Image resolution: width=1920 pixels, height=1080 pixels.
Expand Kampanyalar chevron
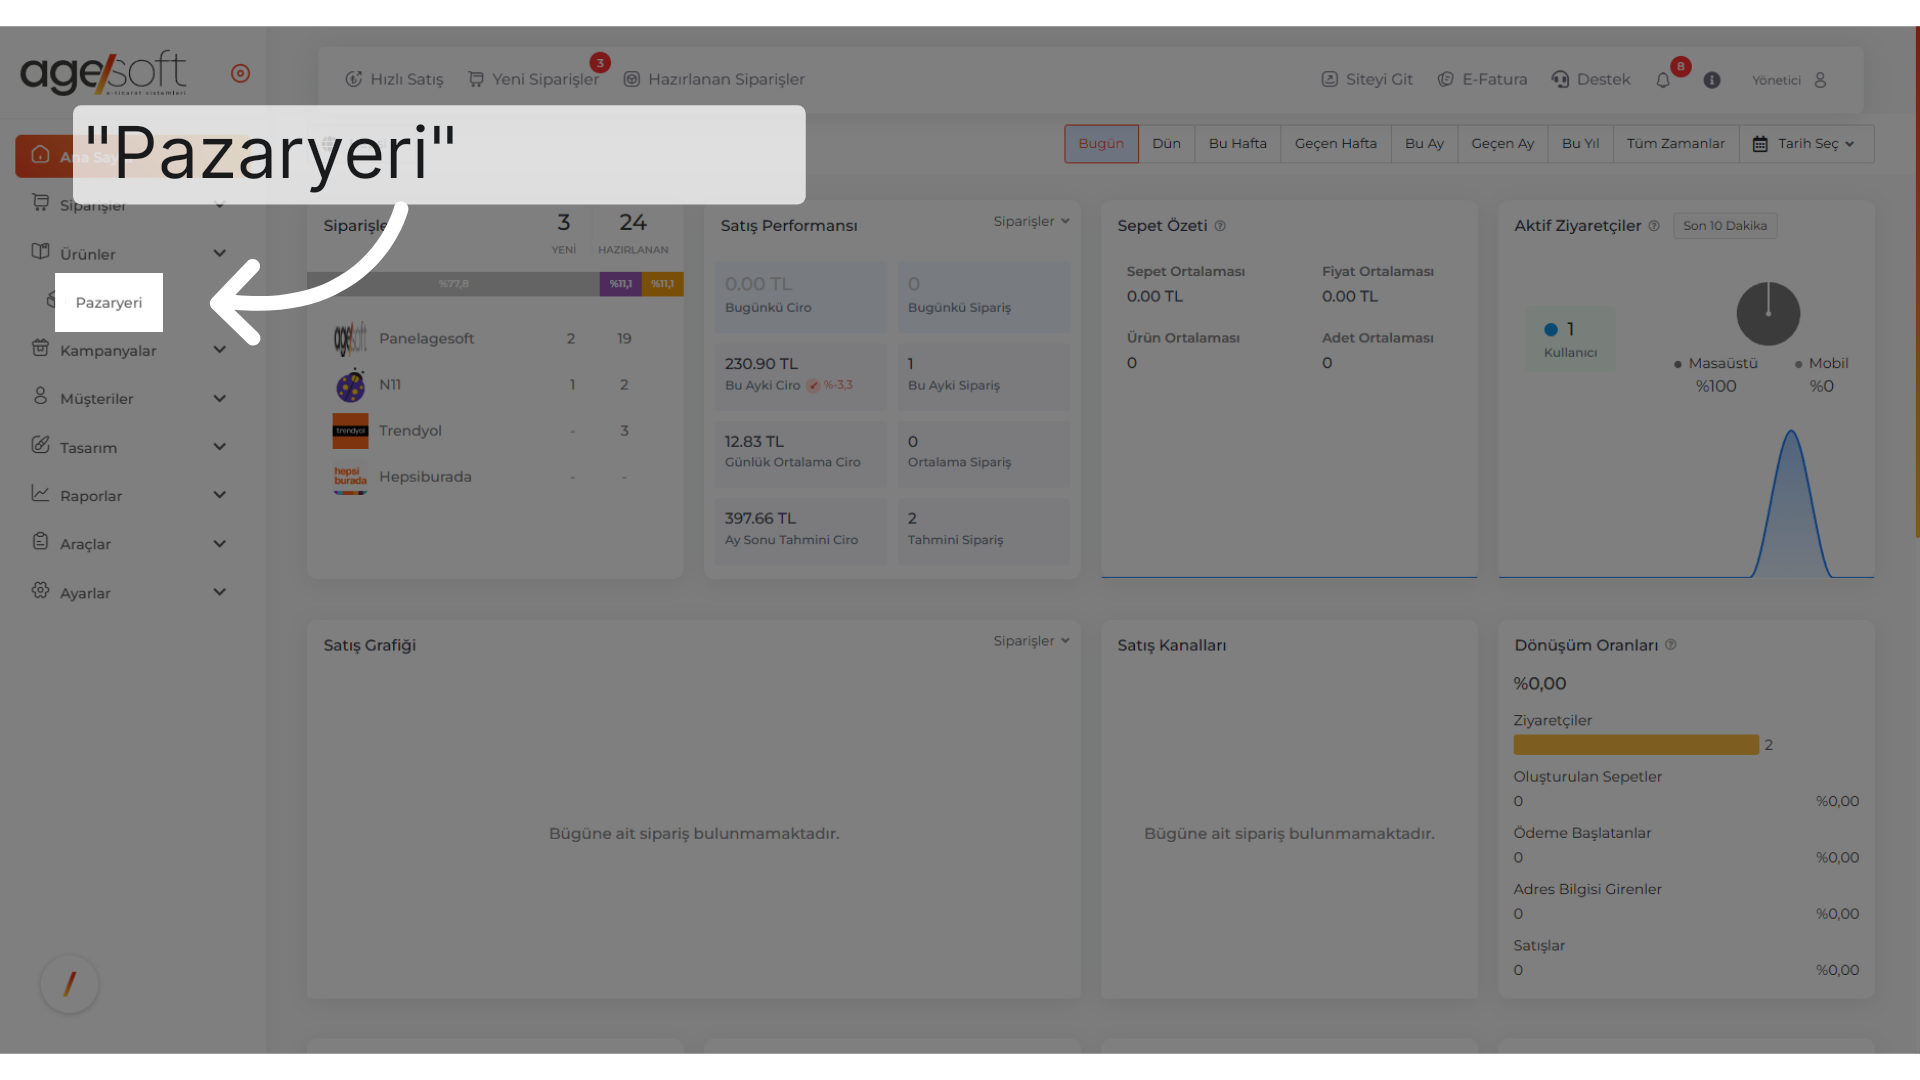click(x=220, y=350)
